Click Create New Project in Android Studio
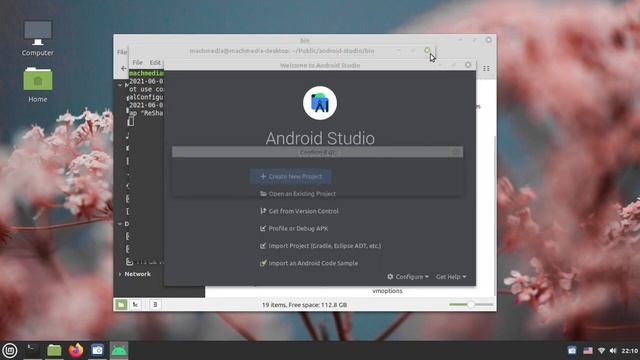 click(291, 176)
